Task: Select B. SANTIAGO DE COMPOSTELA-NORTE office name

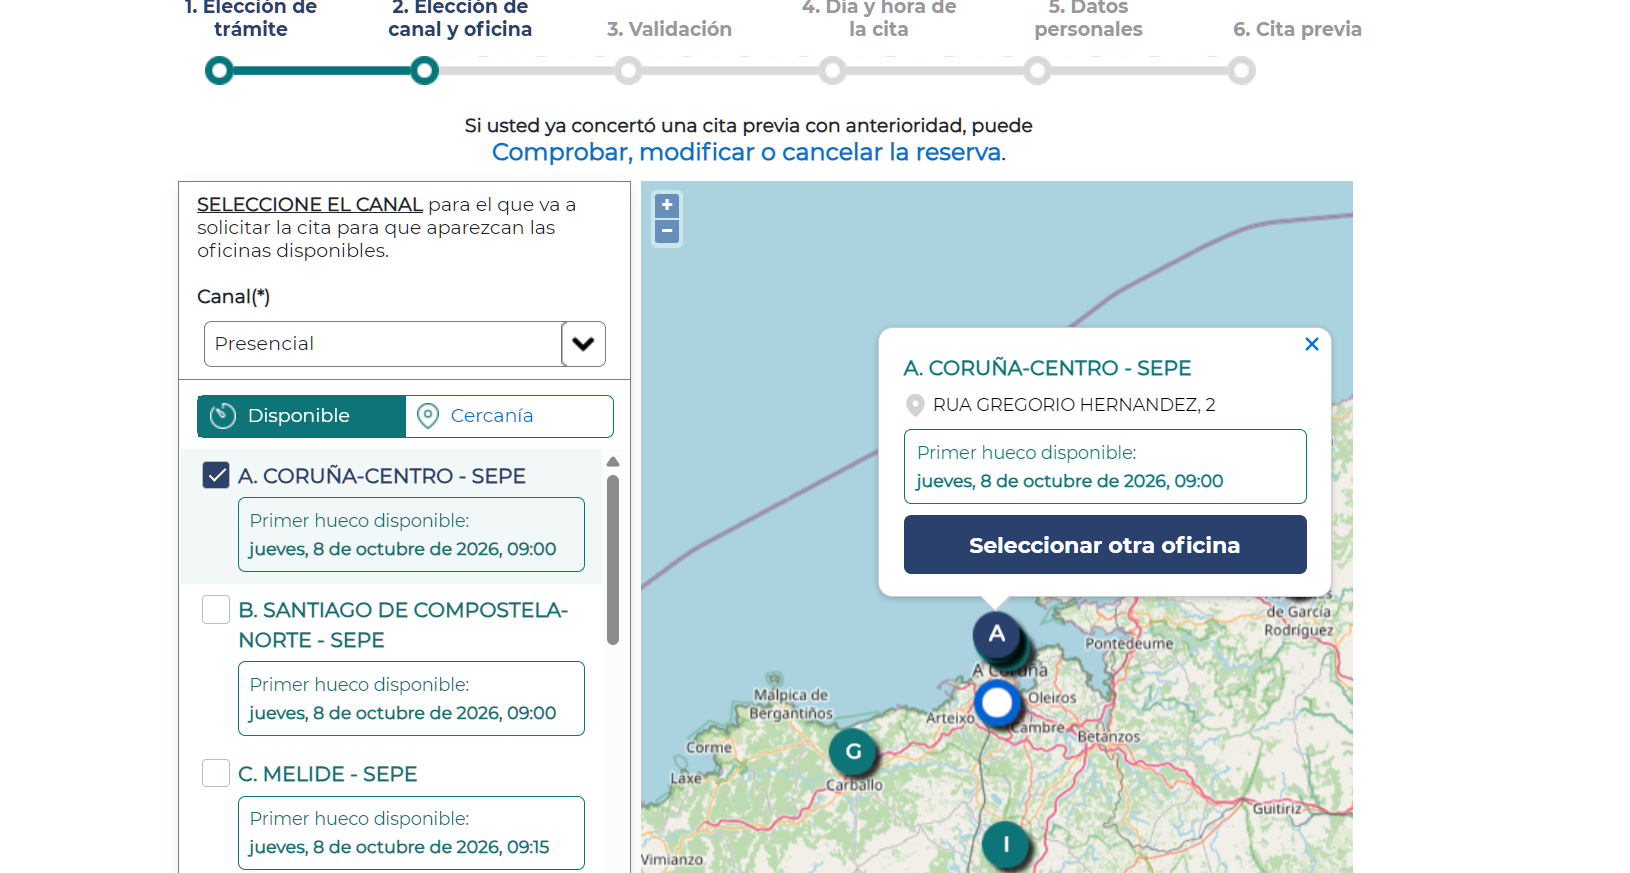Action: tap(403, 625)
